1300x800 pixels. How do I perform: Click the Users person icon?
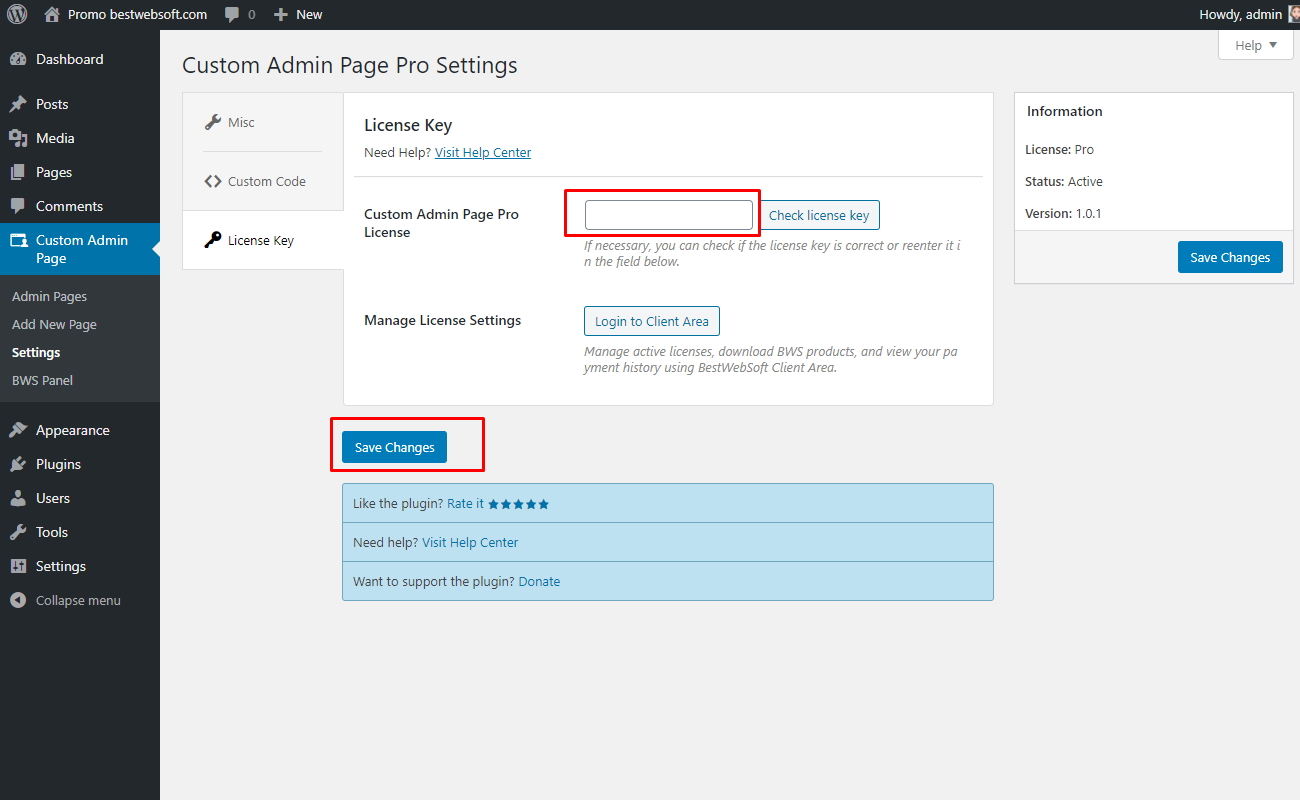point(18,498)
